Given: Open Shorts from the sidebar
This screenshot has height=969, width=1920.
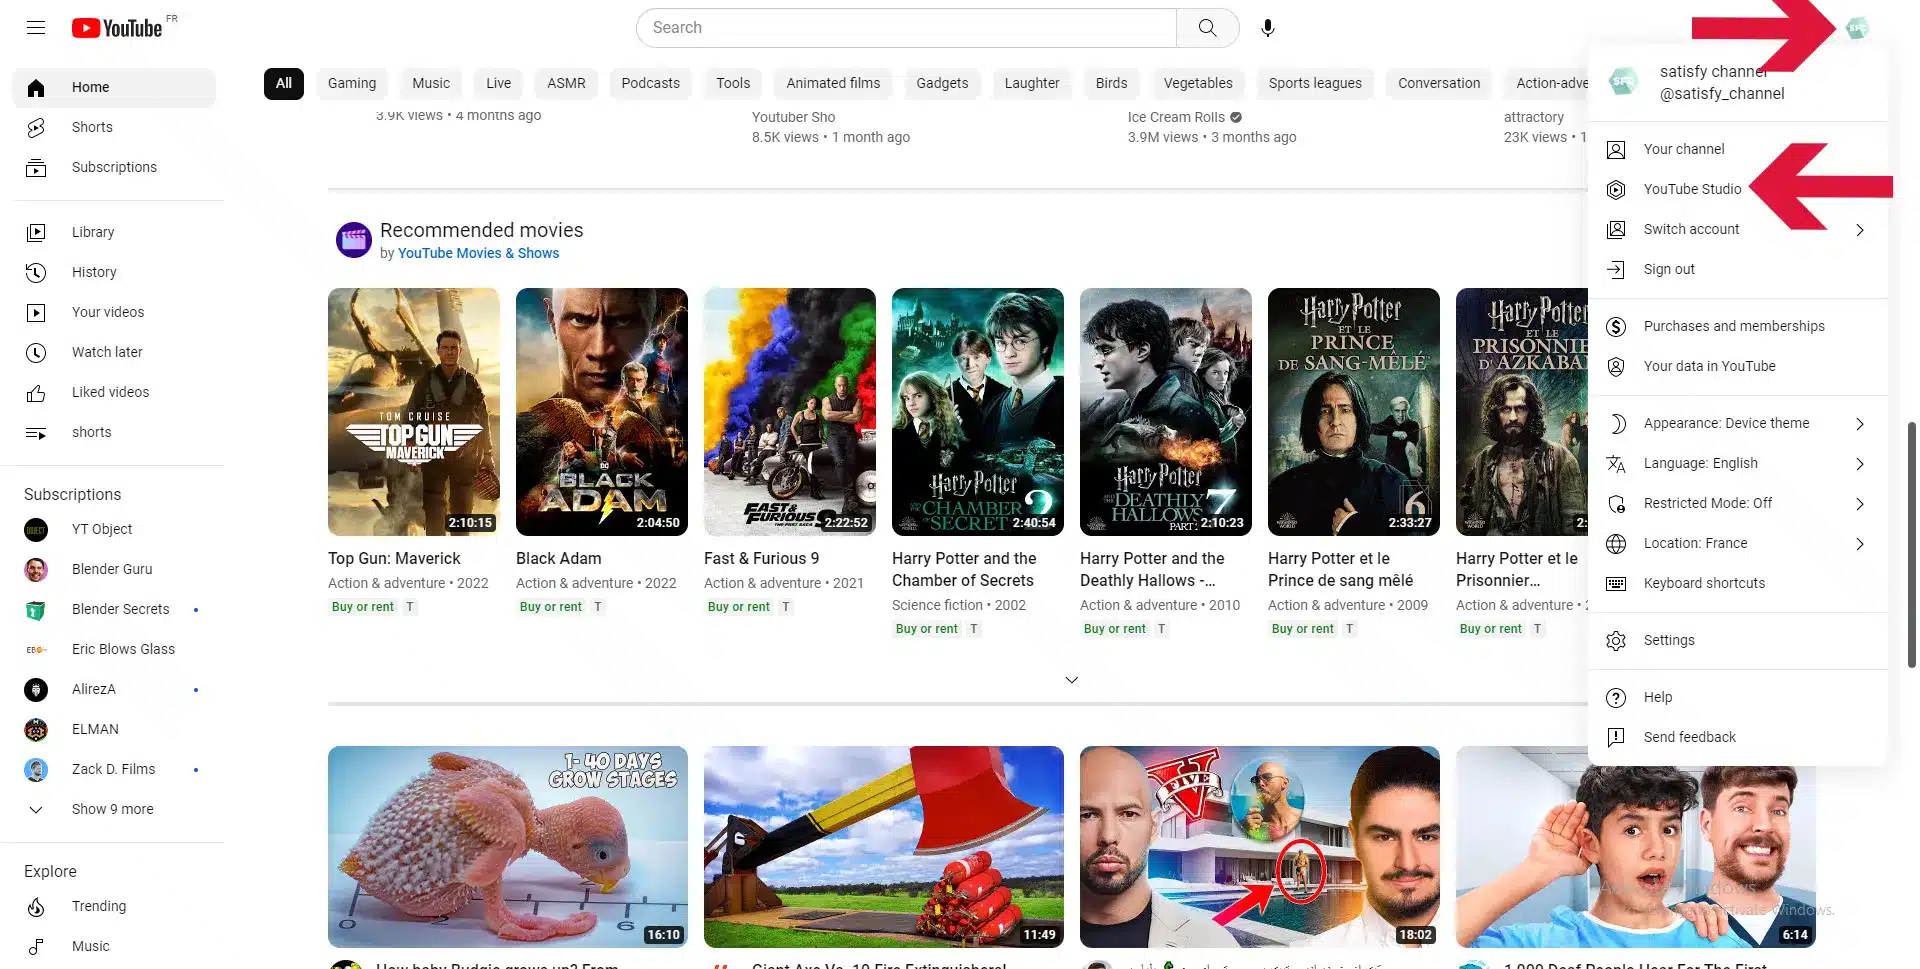Looking at the screenshot, I should [92, 127].
